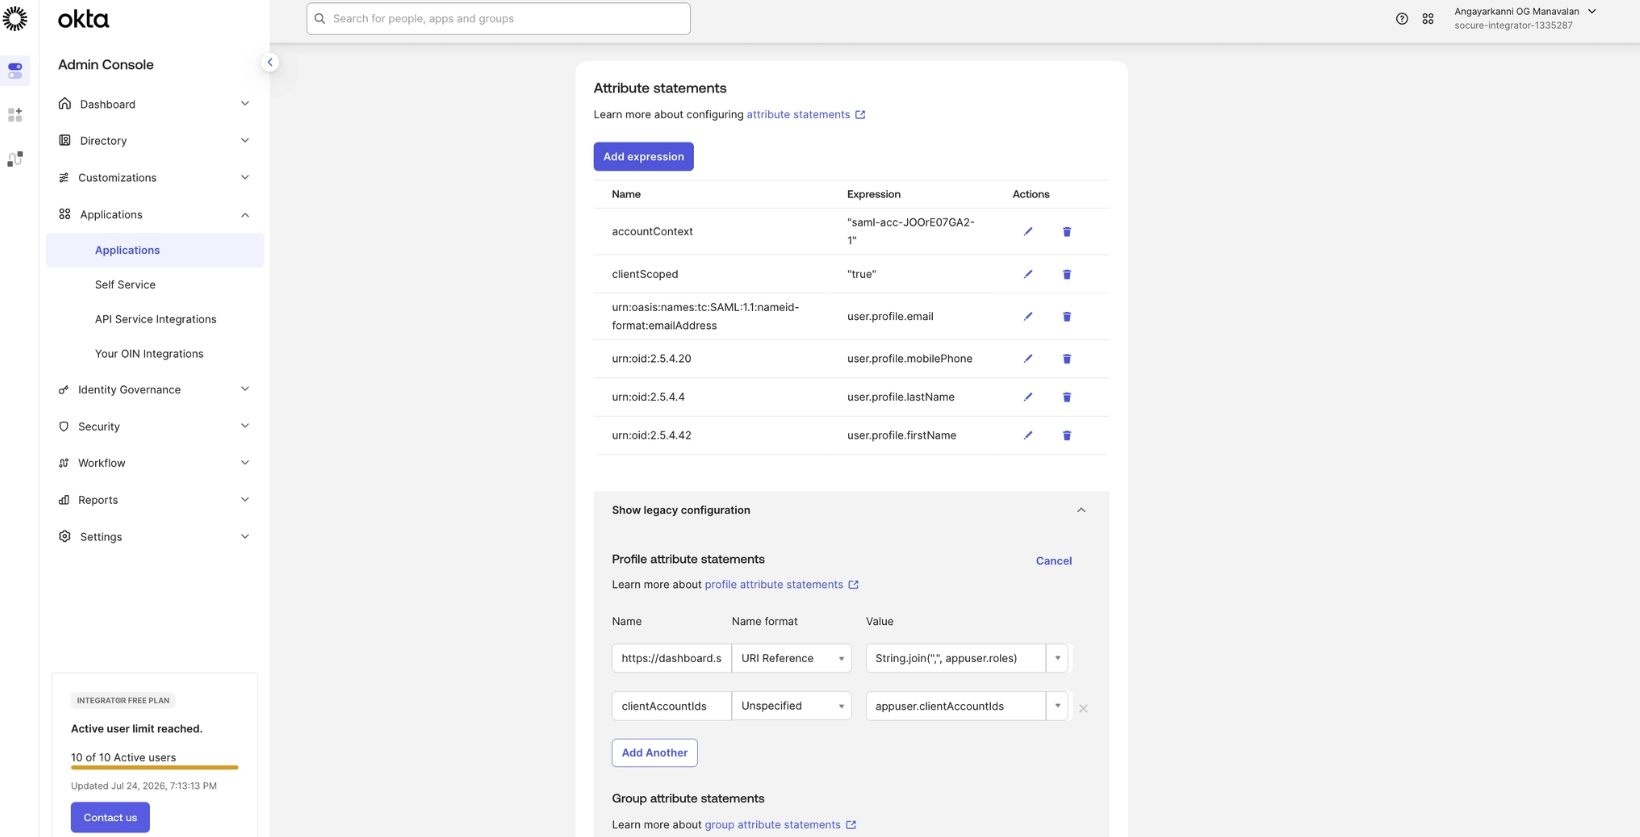Open API Service Integrations item
Viewport: 1640px width, 837px height.
click(x=155, y=319)
